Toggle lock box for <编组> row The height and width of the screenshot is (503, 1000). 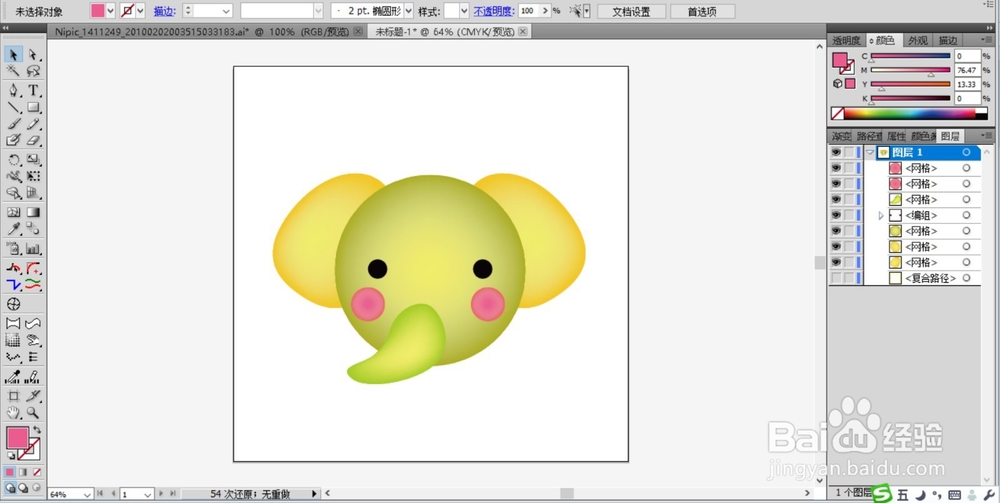pyautogui.click(x=849, y=215)
